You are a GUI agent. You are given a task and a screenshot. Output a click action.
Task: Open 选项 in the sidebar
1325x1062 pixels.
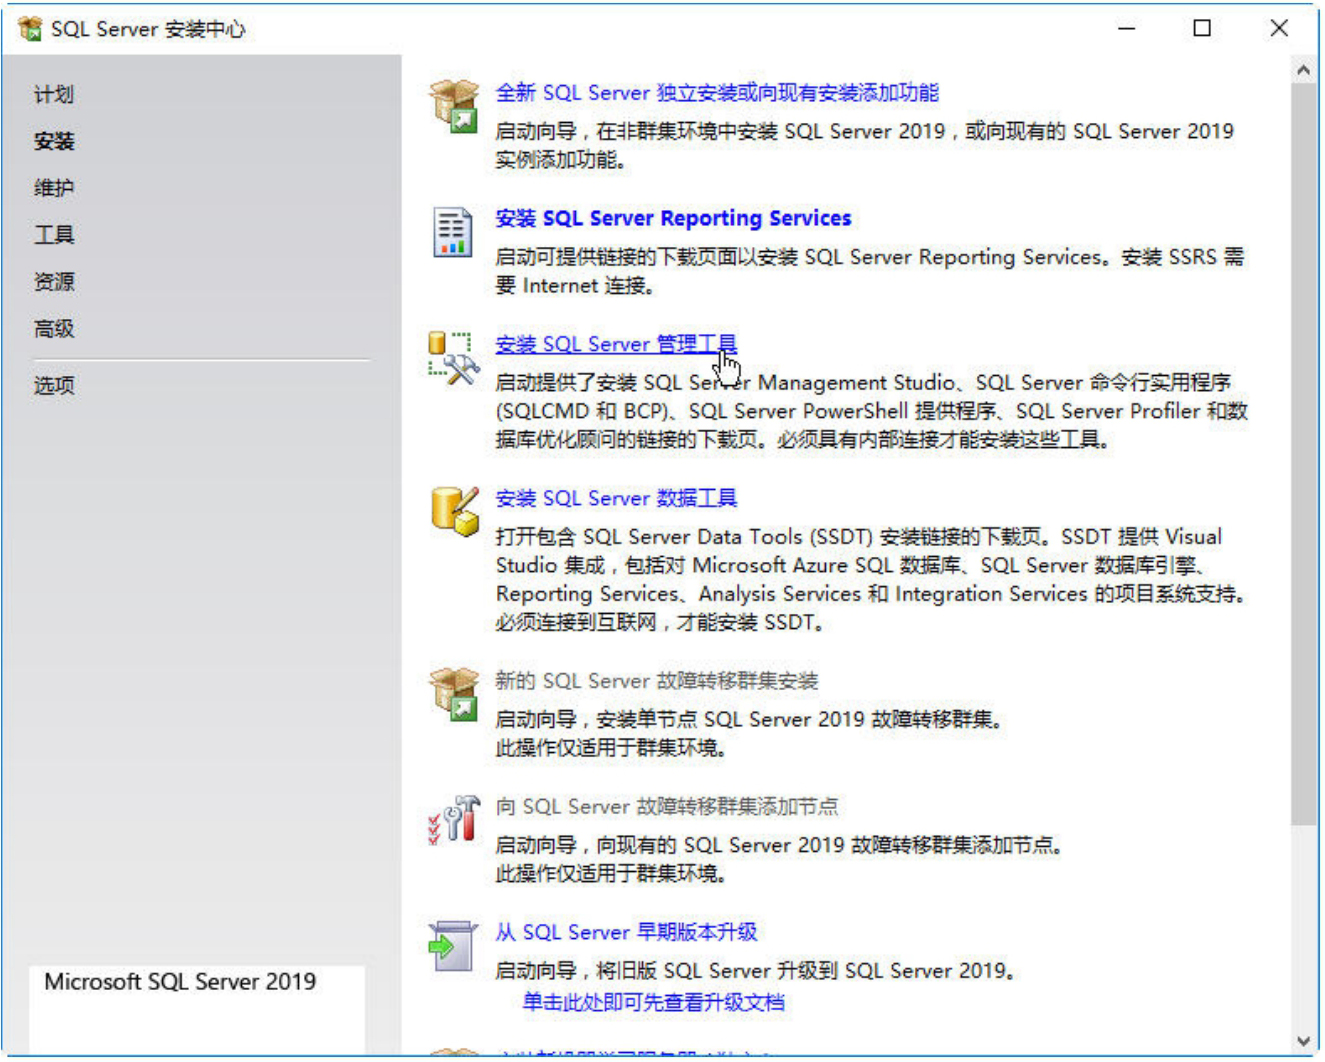54,386
